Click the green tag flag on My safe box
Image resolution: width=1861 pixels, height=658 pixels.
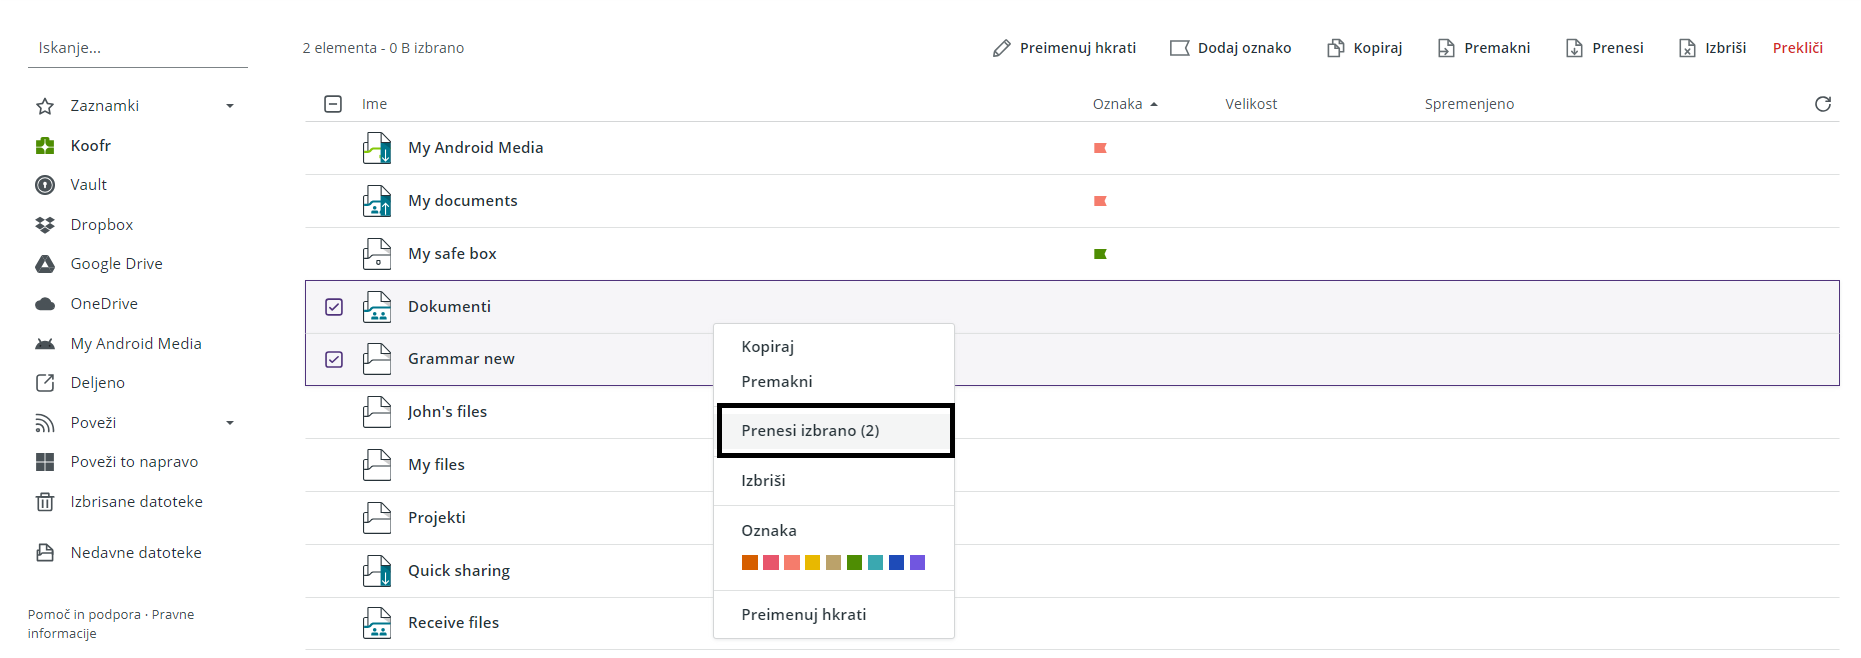click(1100, 254)
